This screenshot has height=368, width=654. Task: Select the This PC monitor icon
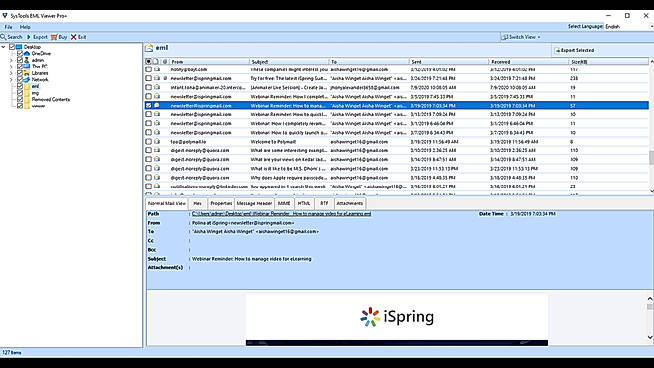click(x=27, y=66)
